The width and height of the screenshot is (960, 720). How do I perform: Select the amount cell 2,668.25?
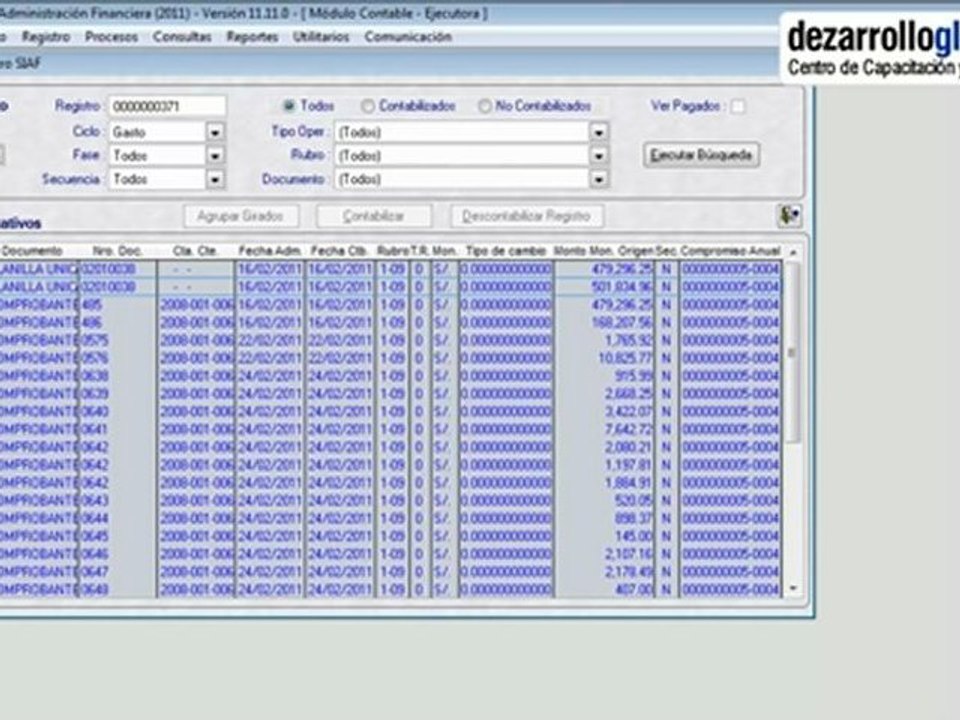604,394
